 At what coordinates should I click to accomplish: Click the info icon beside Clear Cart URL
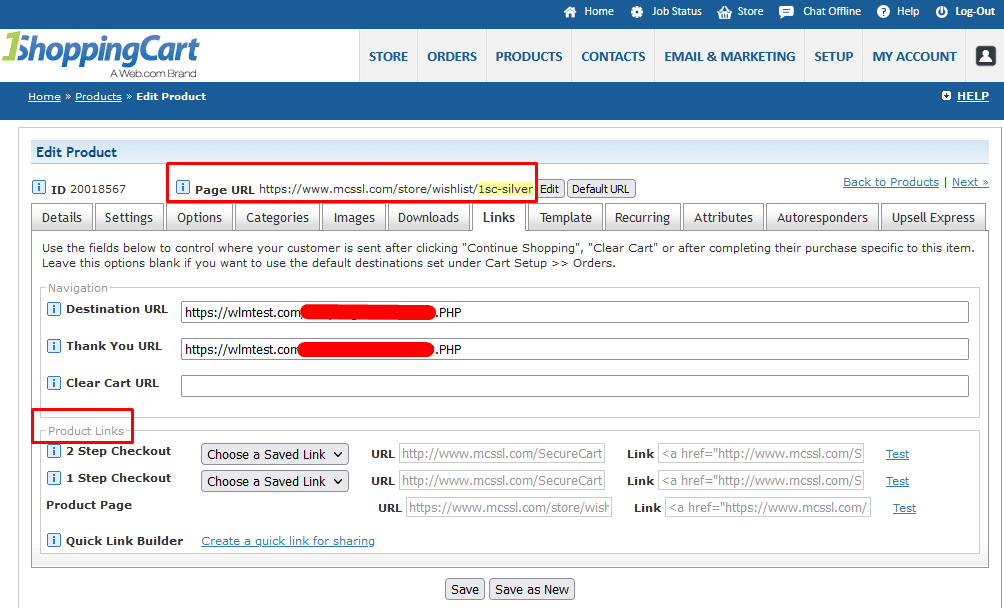pos(54,383)
